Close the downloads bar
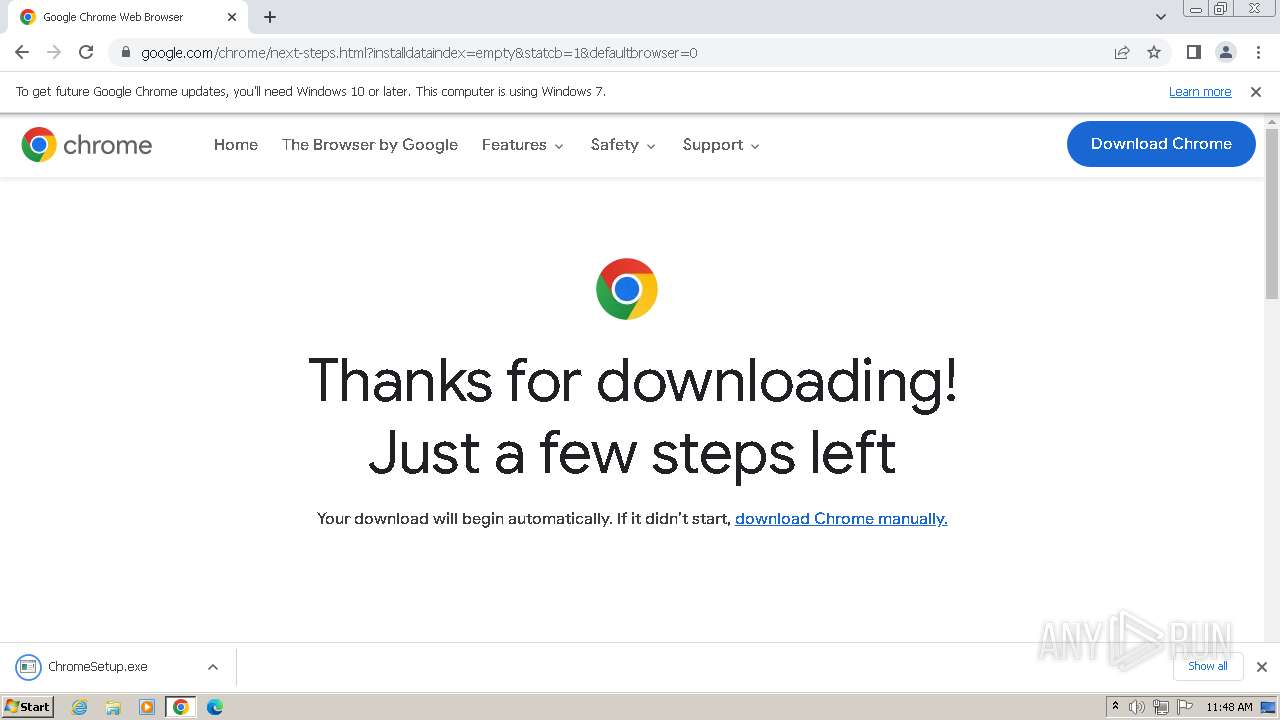1280x720 pixels. pyautogui.click(x=1262, y=667)
